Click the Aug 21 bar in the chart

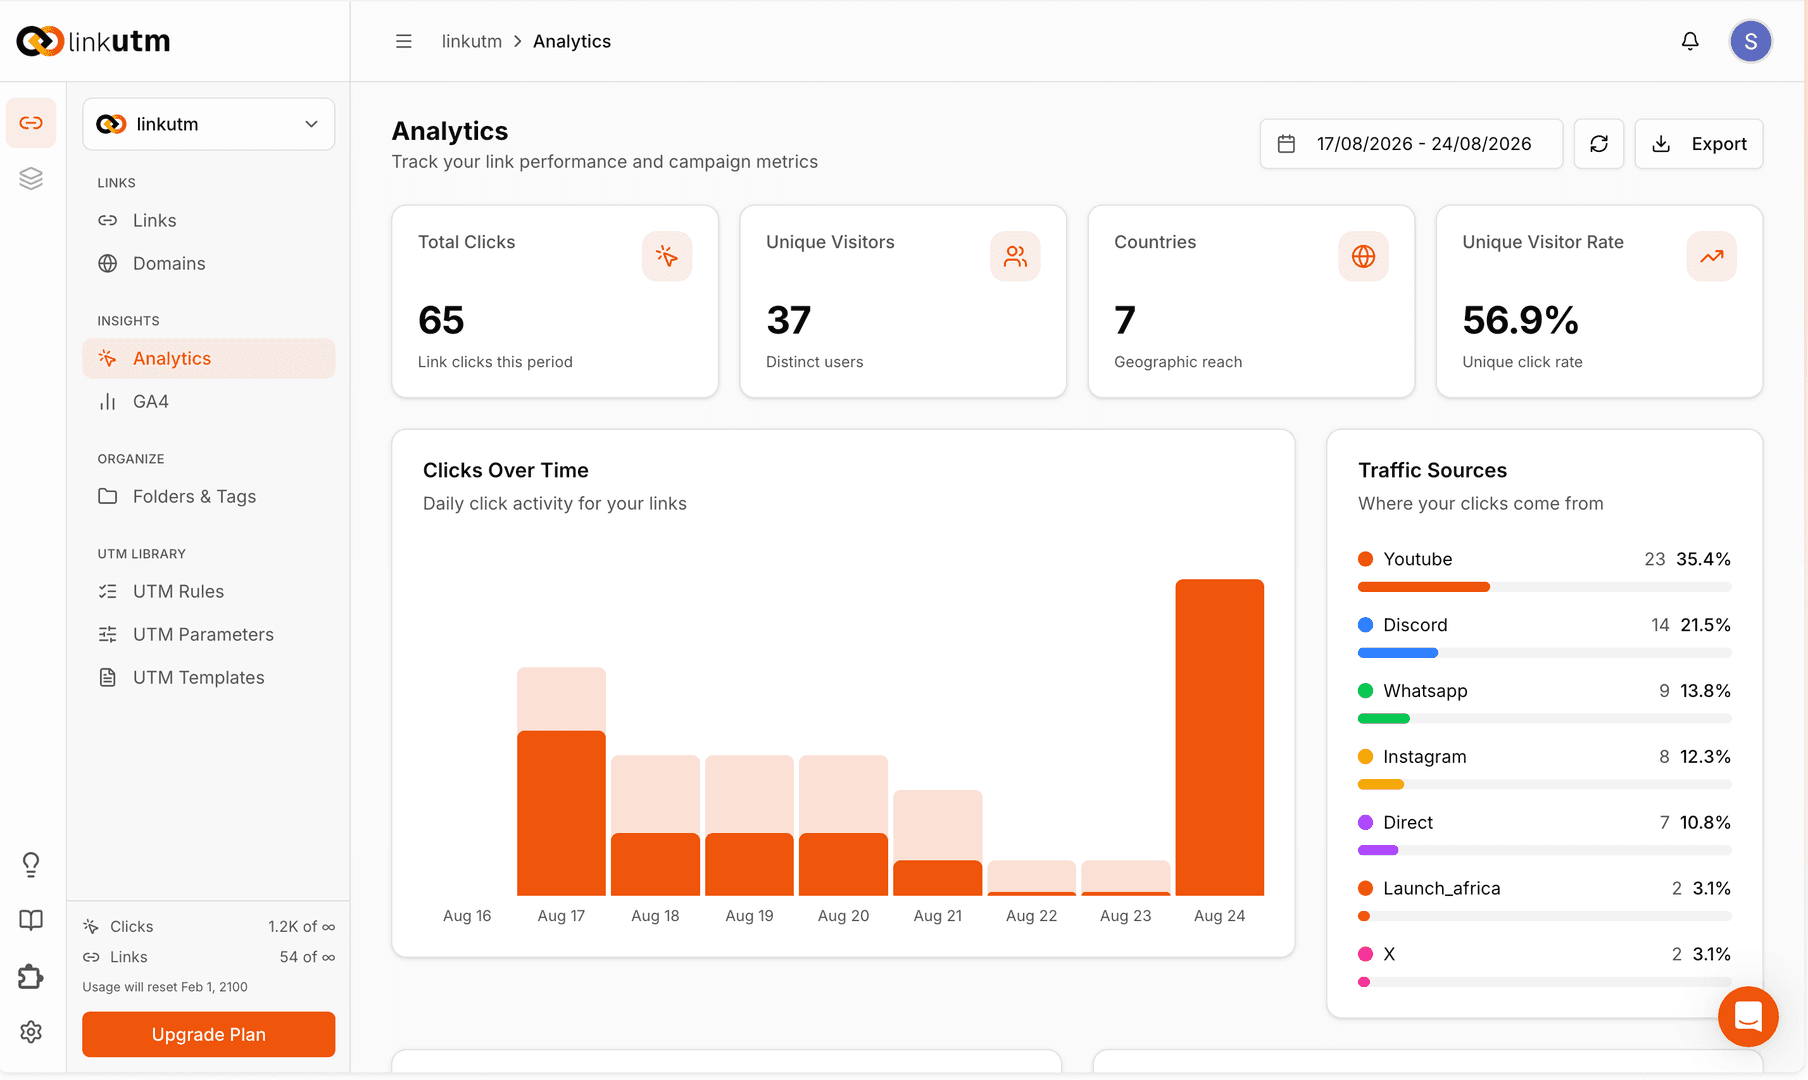coord(937,843)
